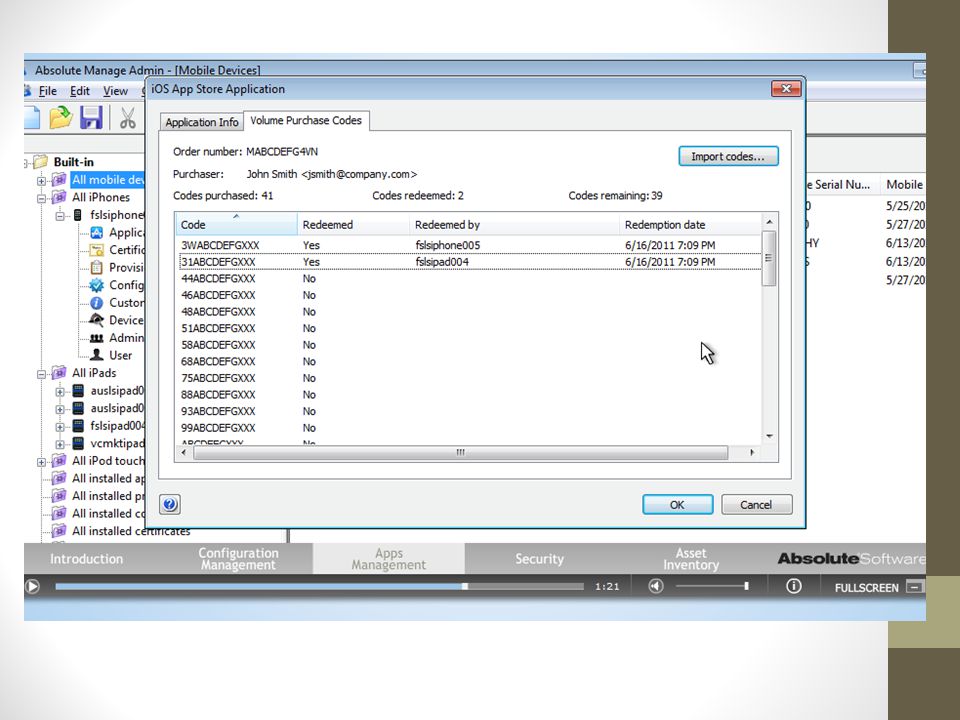Click the Redemption date column header

690,225
